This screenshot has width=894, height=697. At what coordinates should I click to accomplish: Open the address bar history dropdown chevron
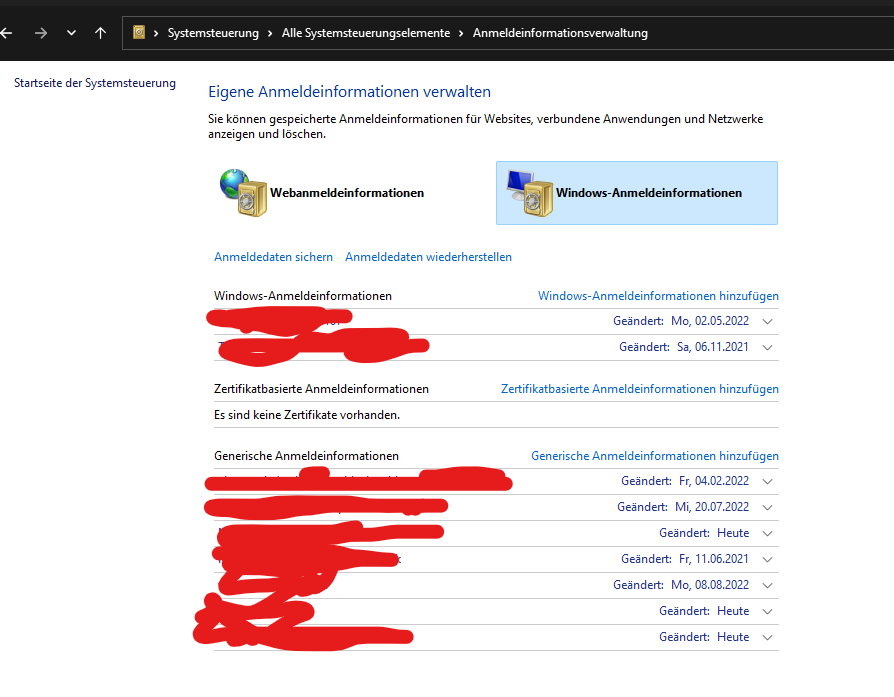(x=70, y=32)
